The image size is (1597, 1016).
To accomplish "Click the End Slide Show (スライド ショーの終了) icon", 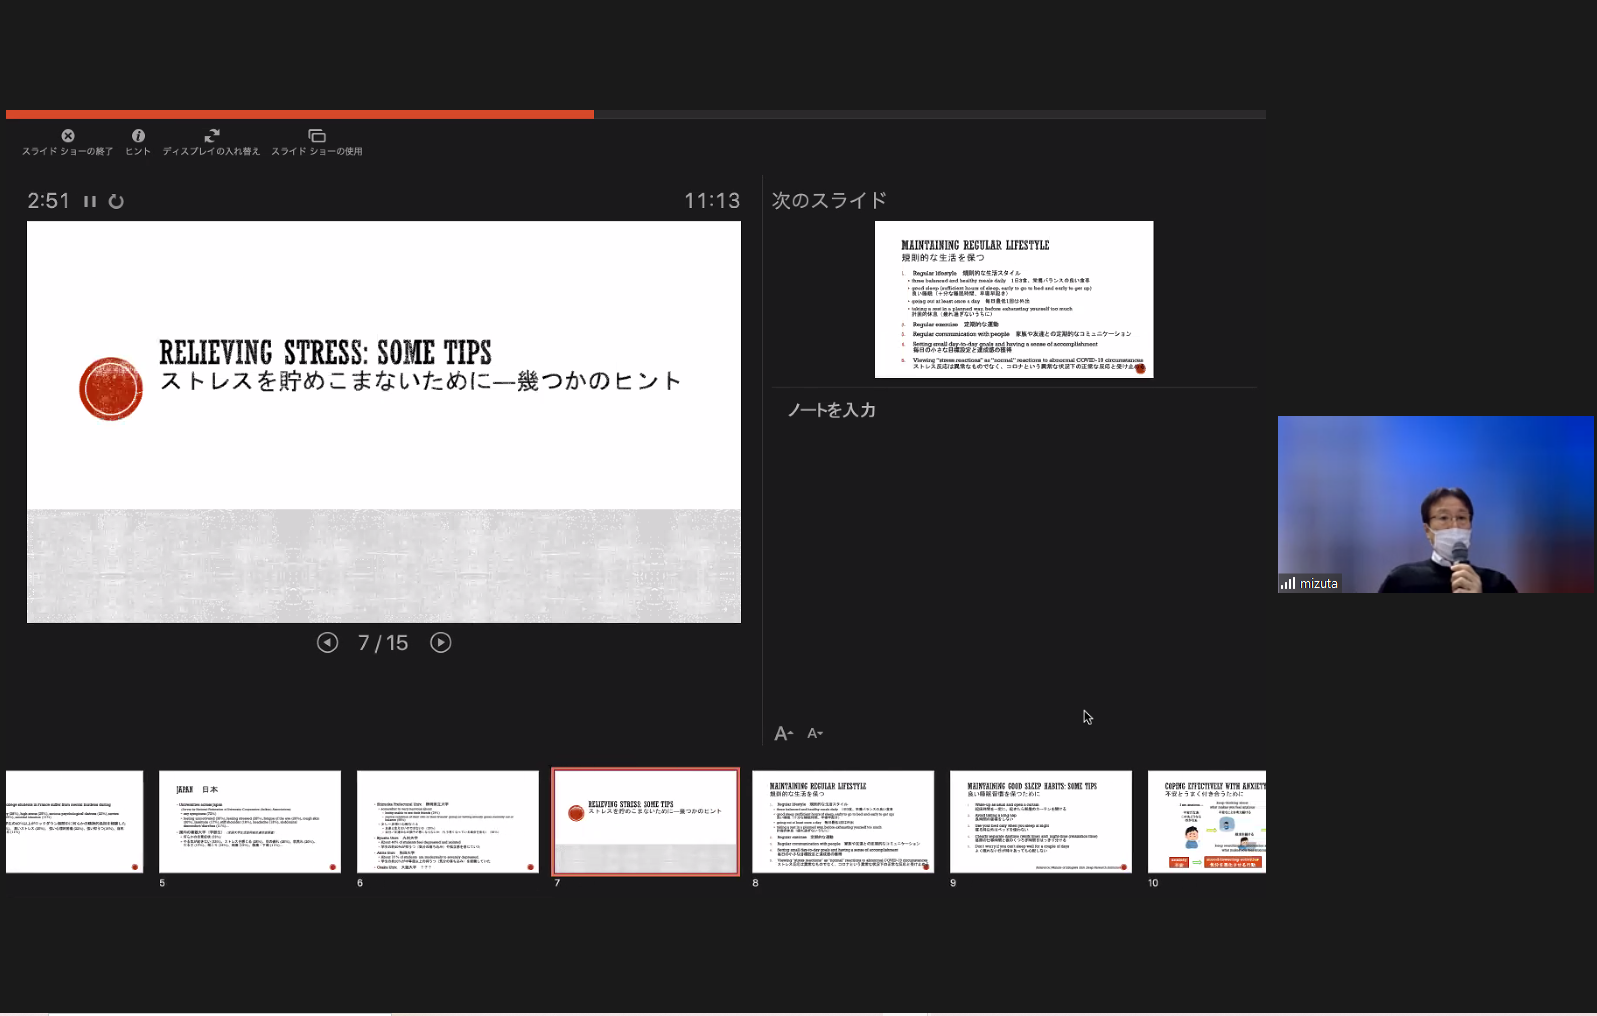I will click(68, 136).
